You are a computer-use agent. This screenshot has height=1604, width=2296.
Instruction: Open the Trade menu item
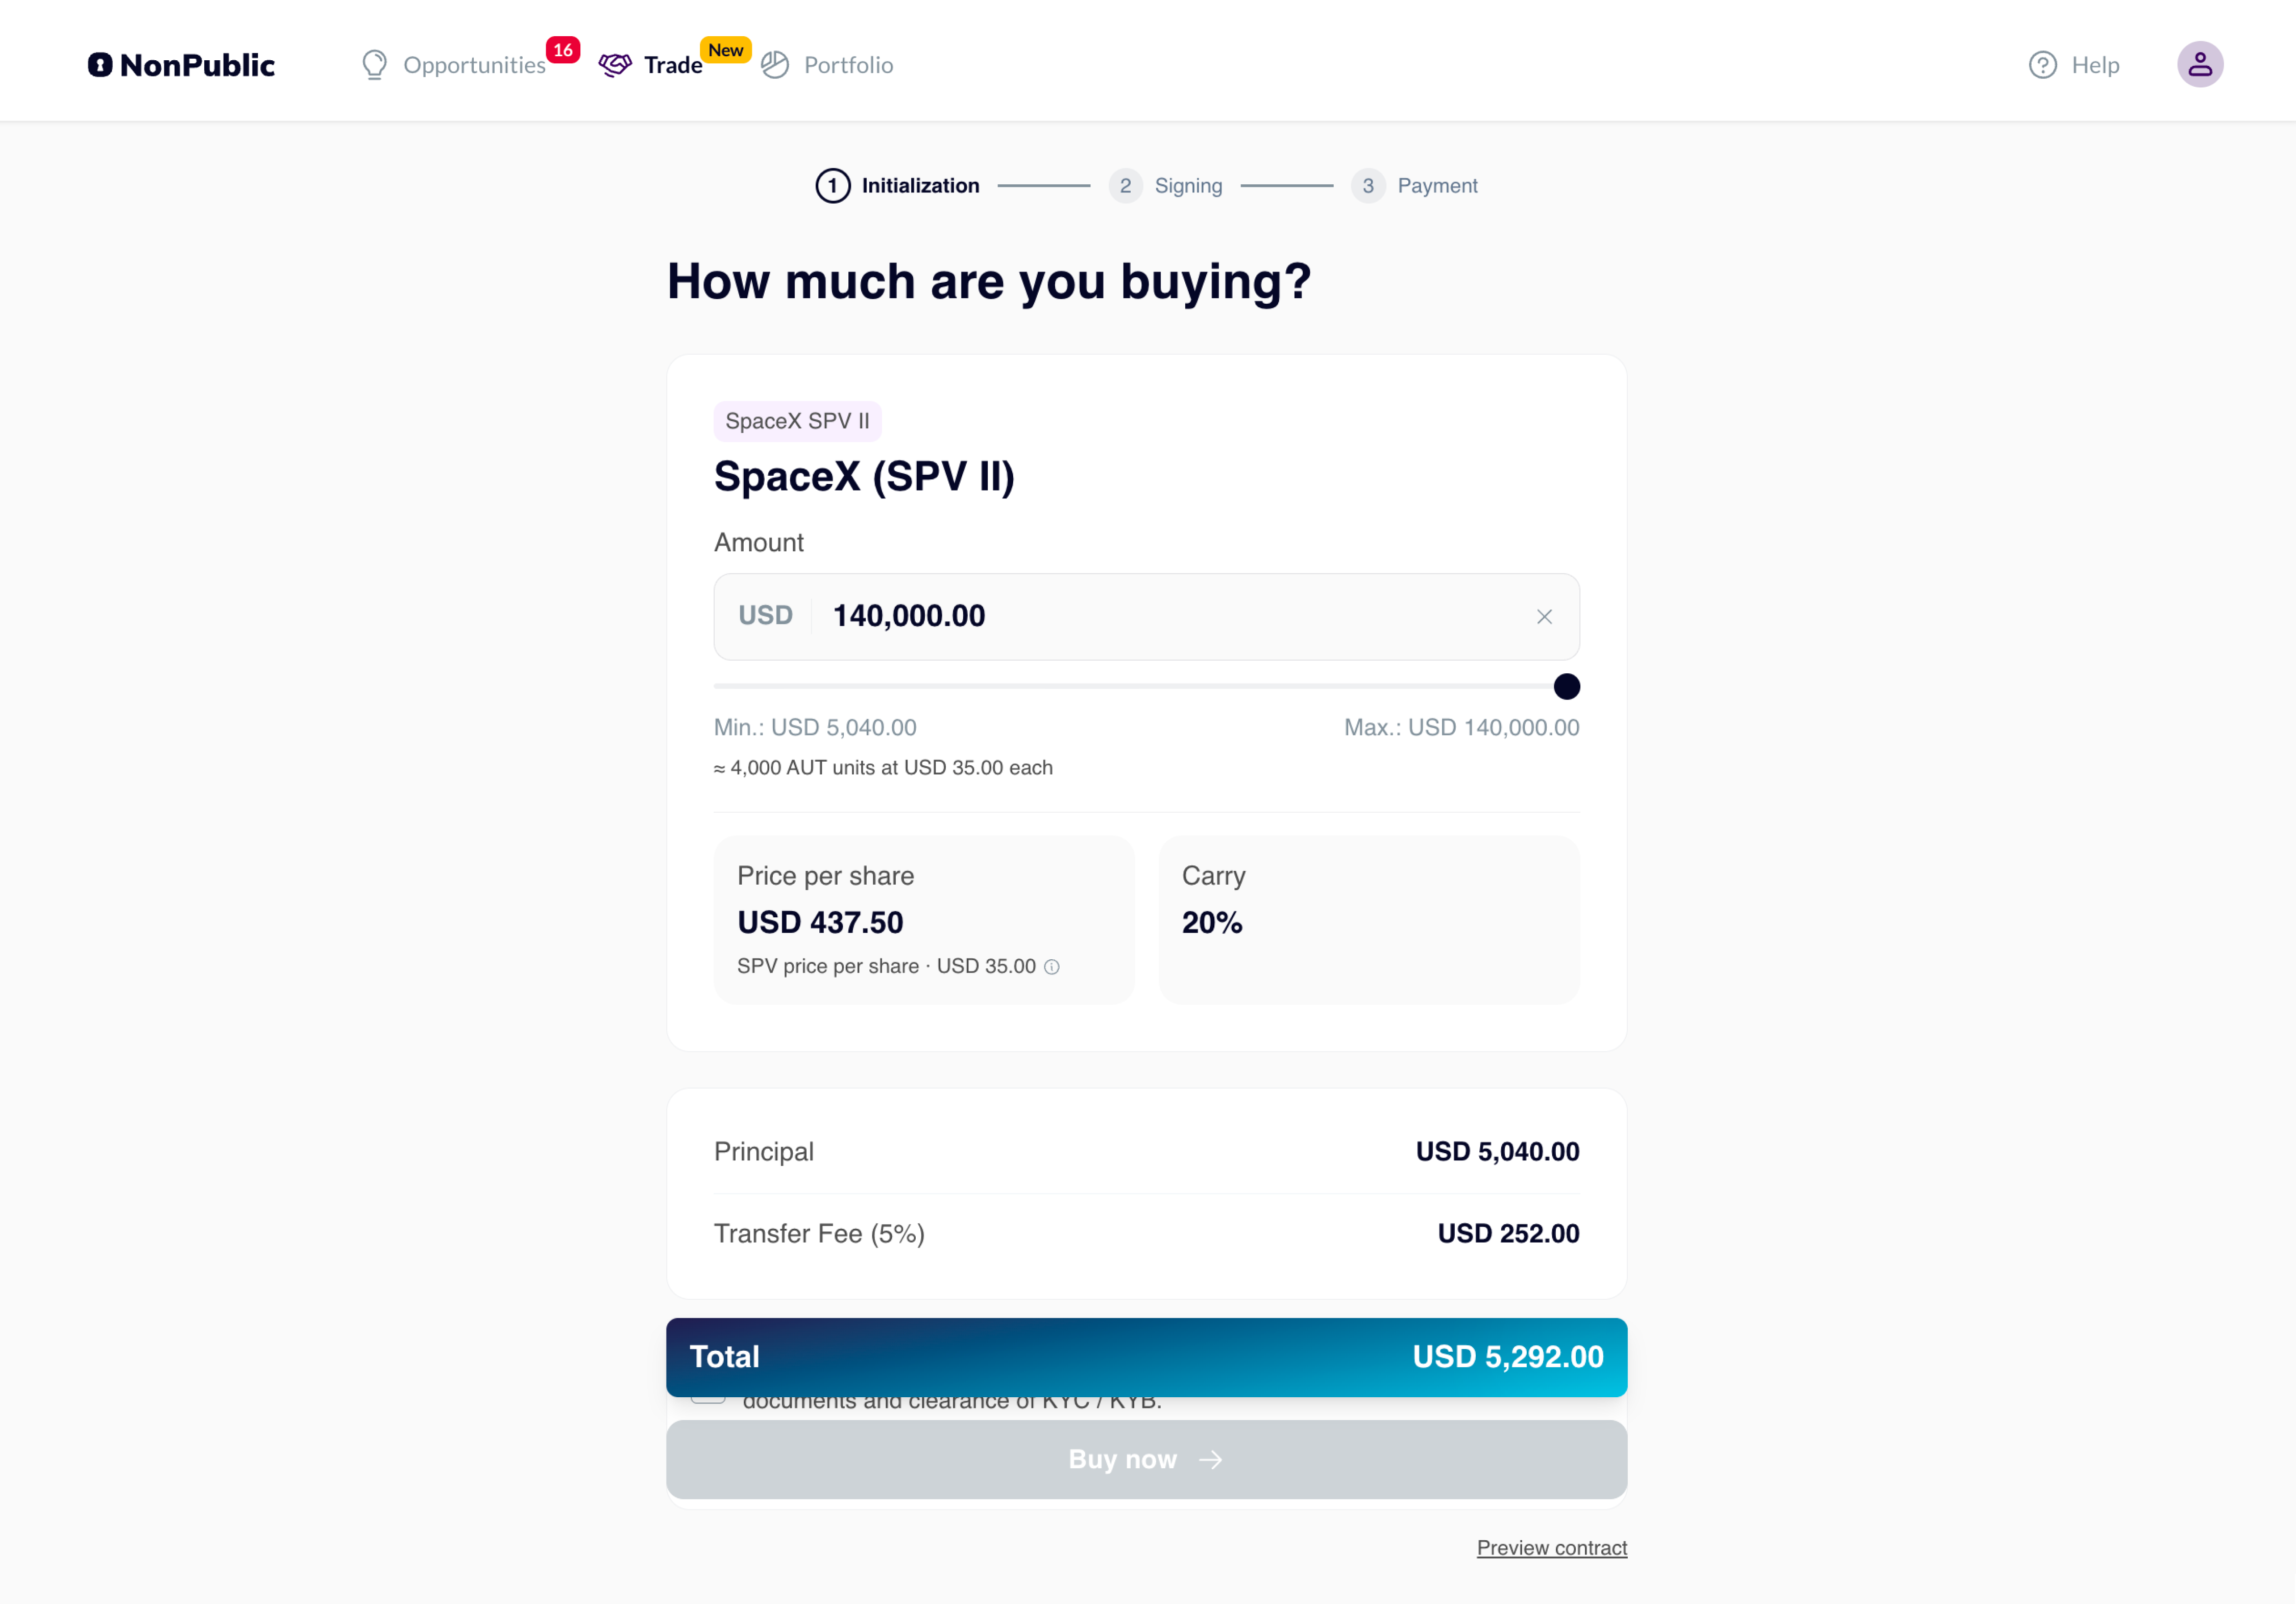tap(673, 65)
